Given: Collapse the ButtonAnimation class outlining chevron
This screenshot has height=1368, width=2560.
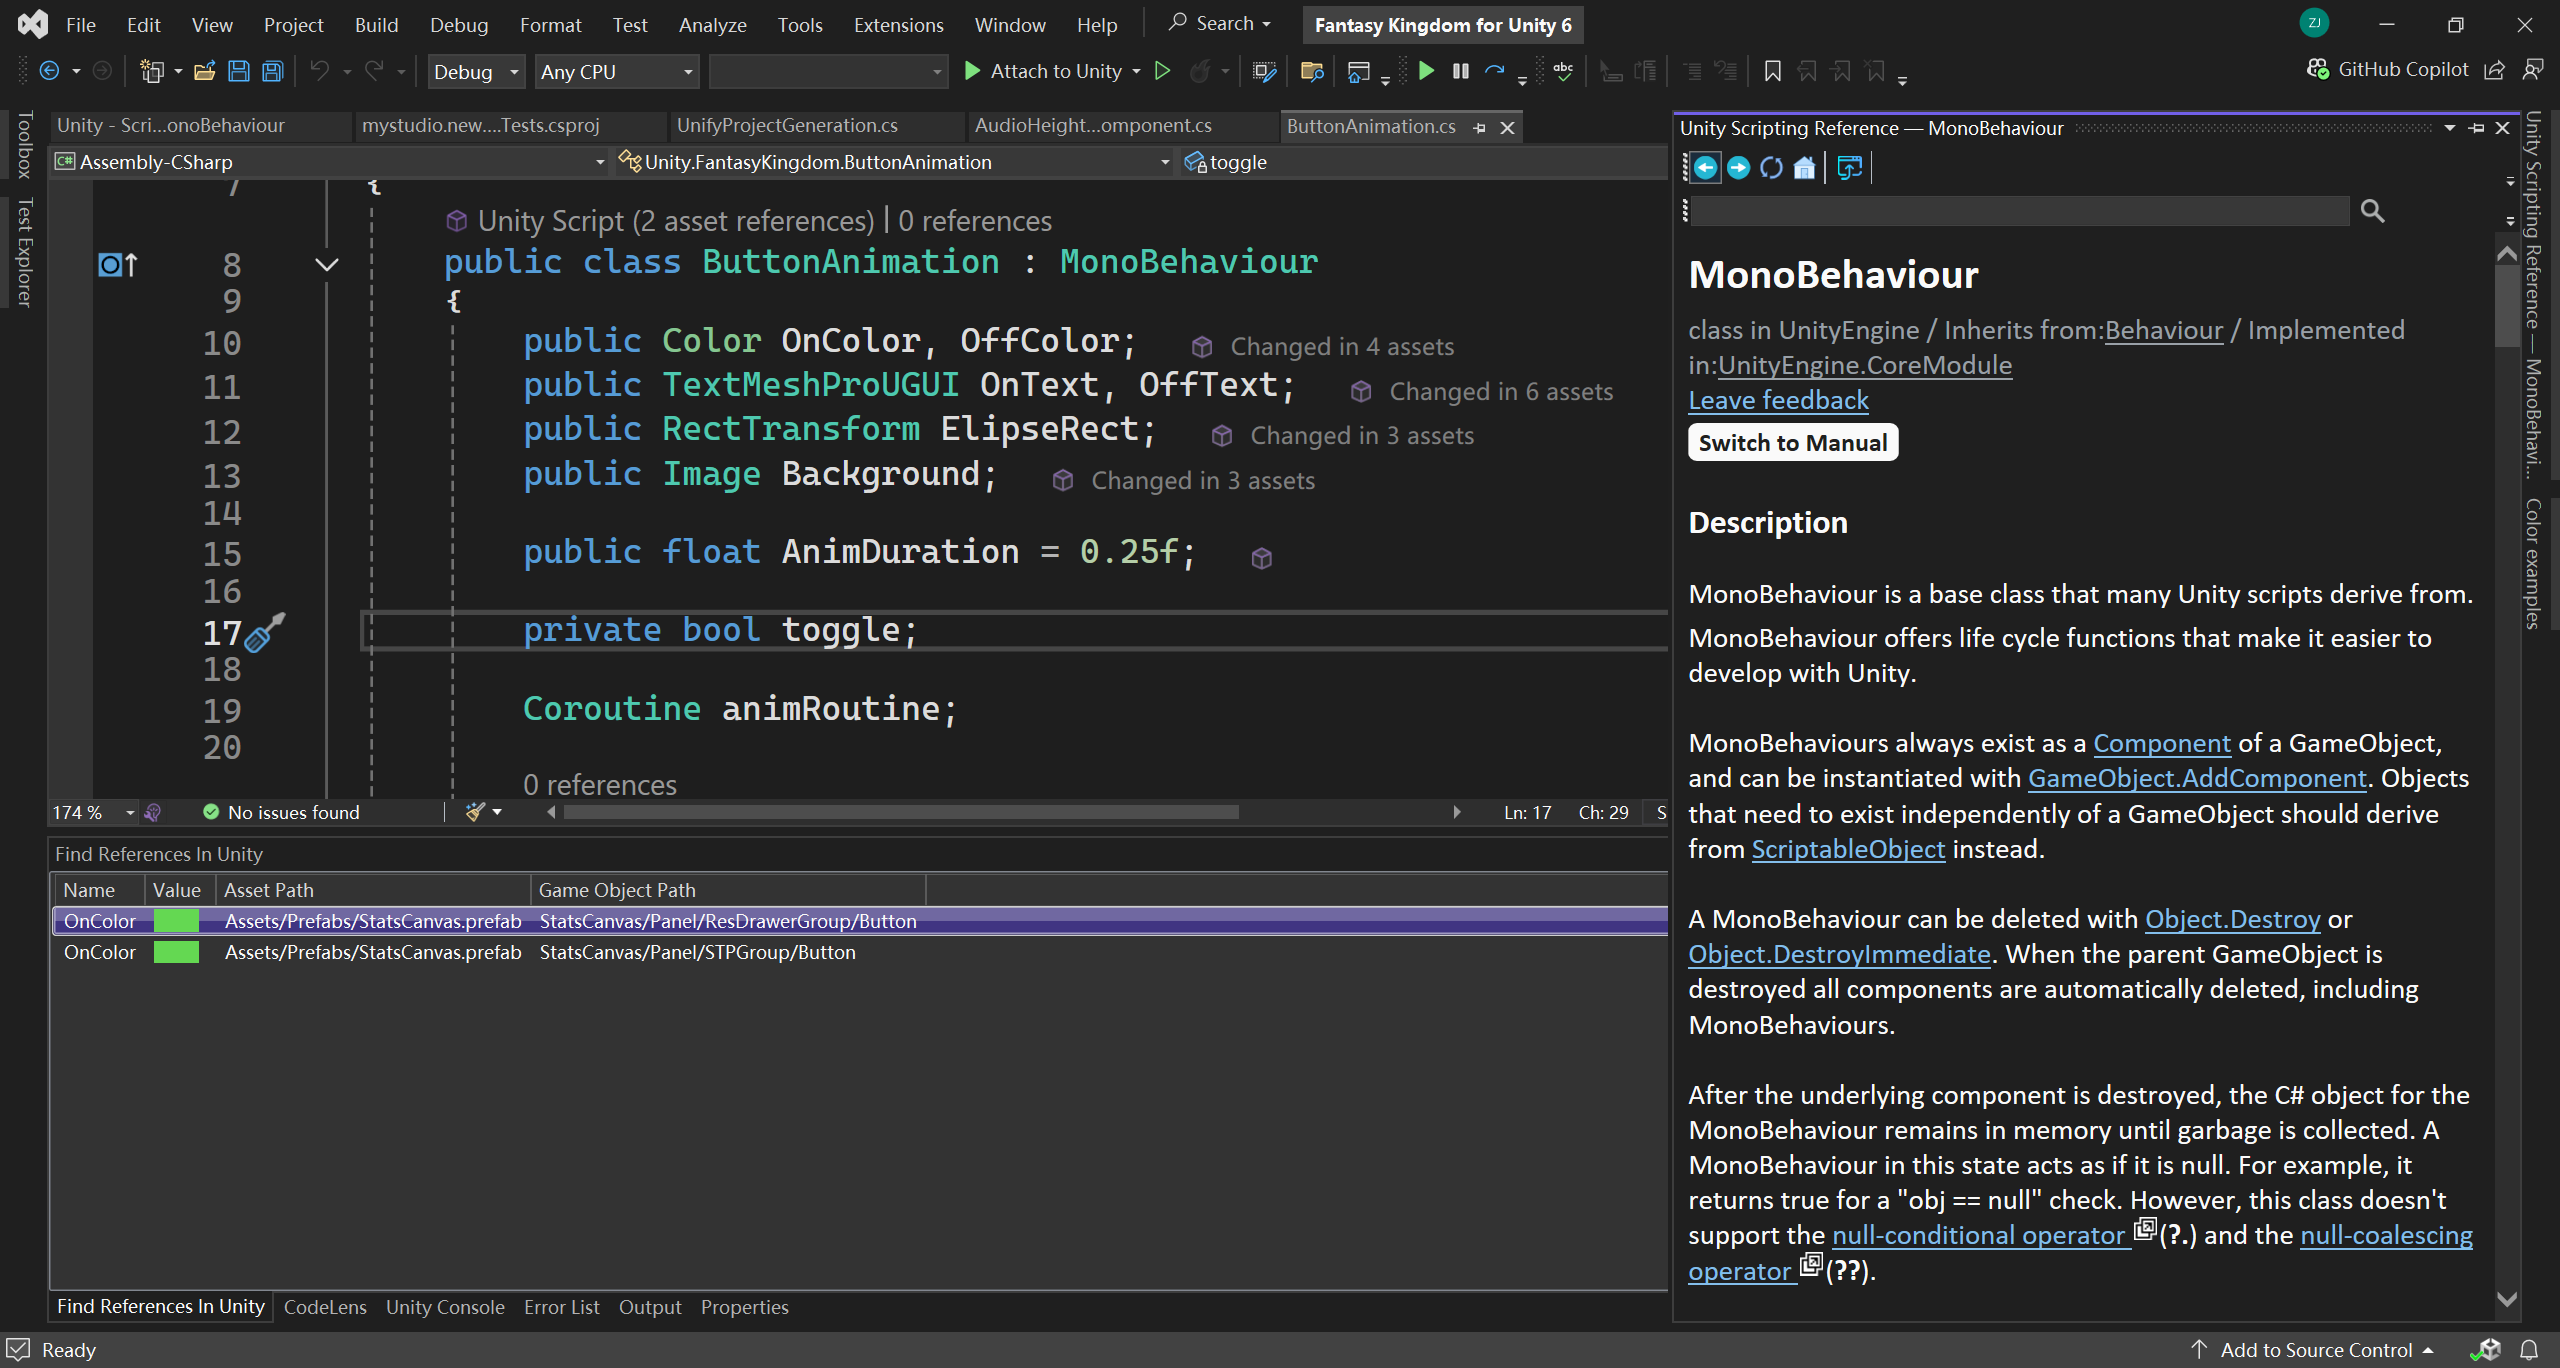Looking at the screenshot, I should pos(327,264).
